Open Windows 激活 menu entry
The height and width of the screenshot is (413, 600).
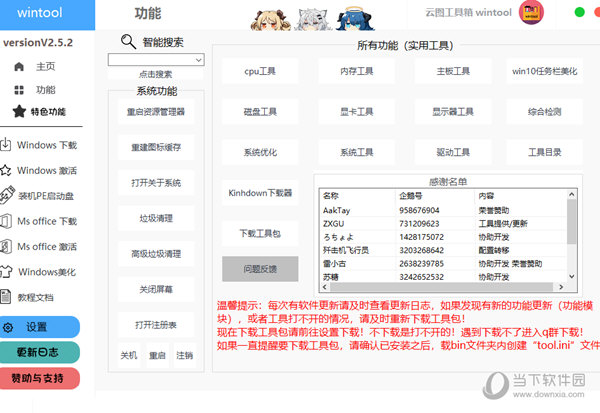[47, 170]
